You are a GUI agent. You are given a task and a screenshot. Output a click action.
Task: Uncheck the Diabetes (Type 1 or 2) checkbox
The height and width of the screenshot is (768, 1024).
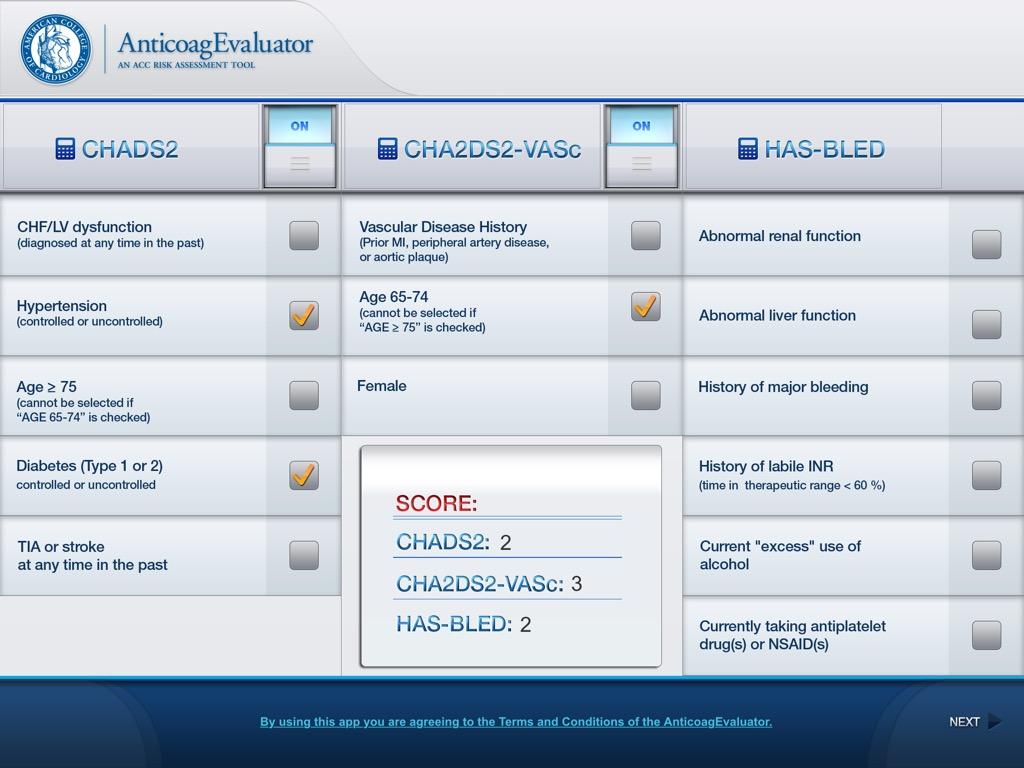pyautogui.click(x=304, y=475)
